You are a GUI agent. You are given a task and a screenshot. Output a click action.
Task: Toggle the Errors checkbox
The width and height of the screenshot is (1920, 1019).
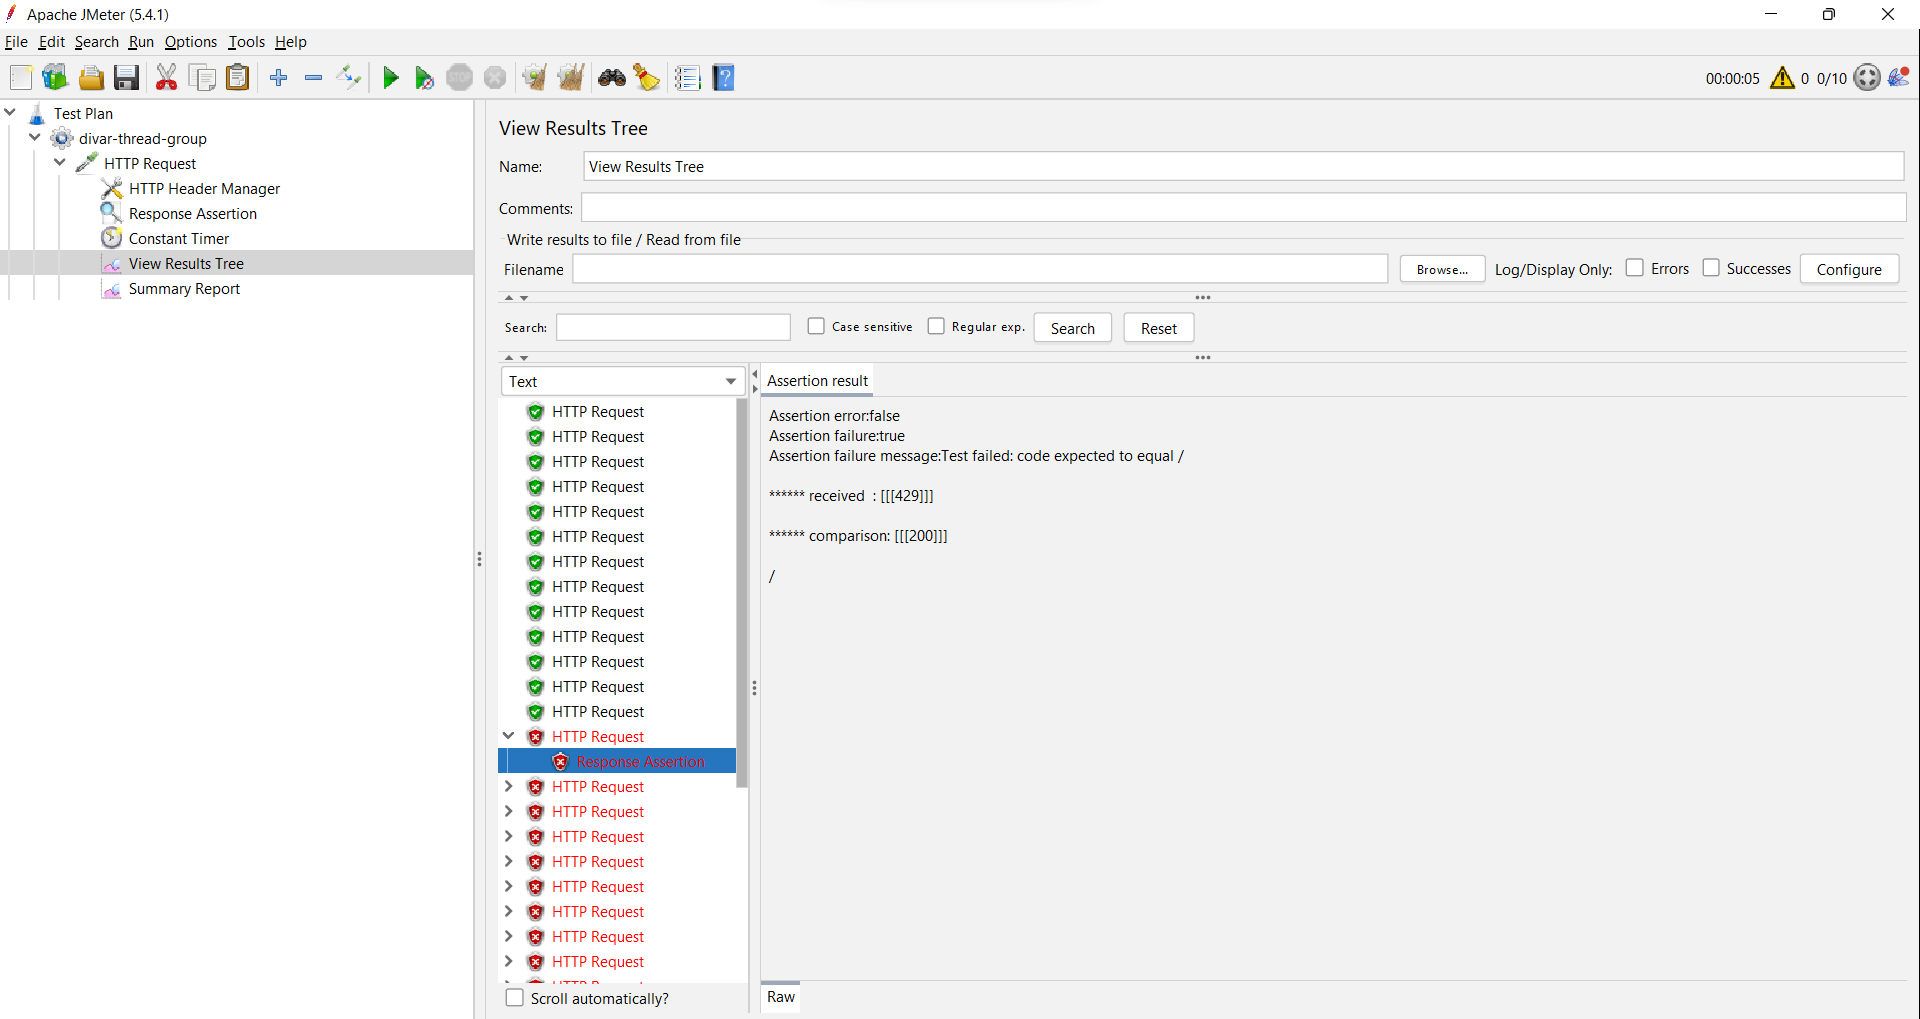coord(1634,268)
